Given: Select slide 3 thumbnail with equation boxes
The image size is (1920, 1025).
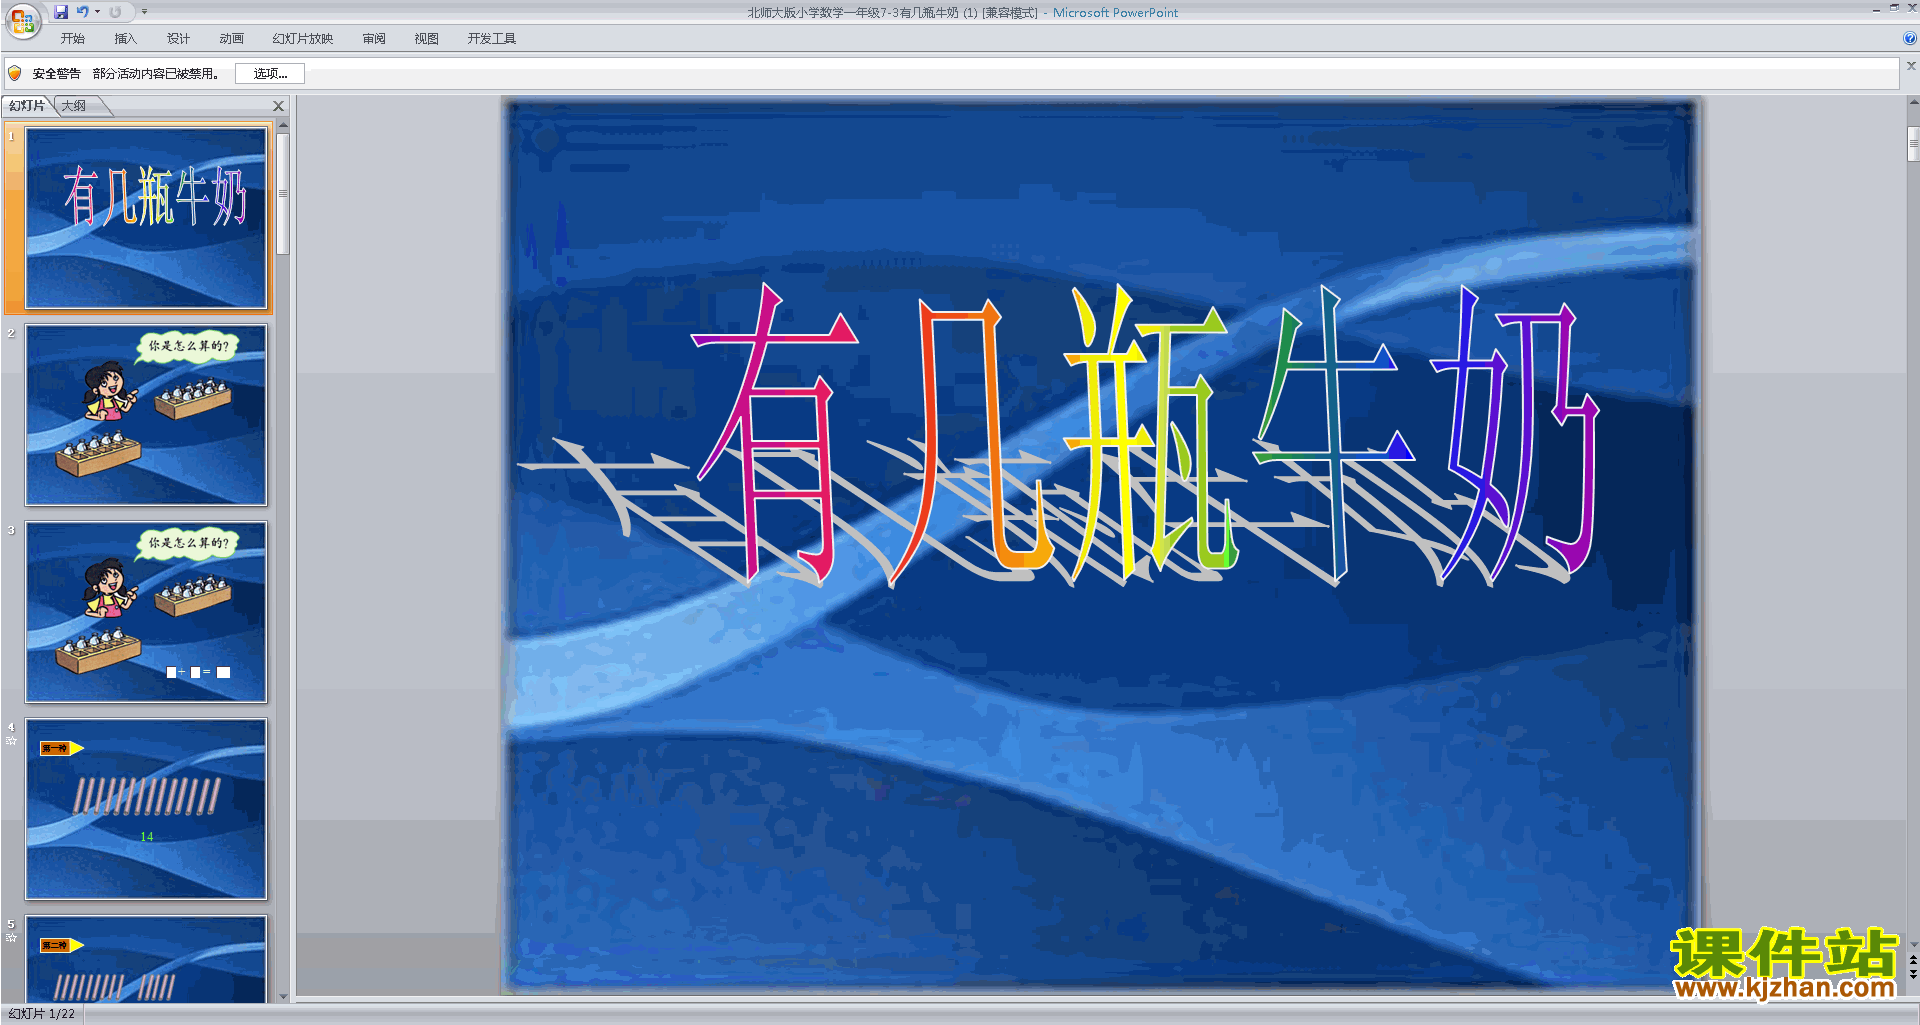Looking at the screenshot, I should click(x=146, y=612).
